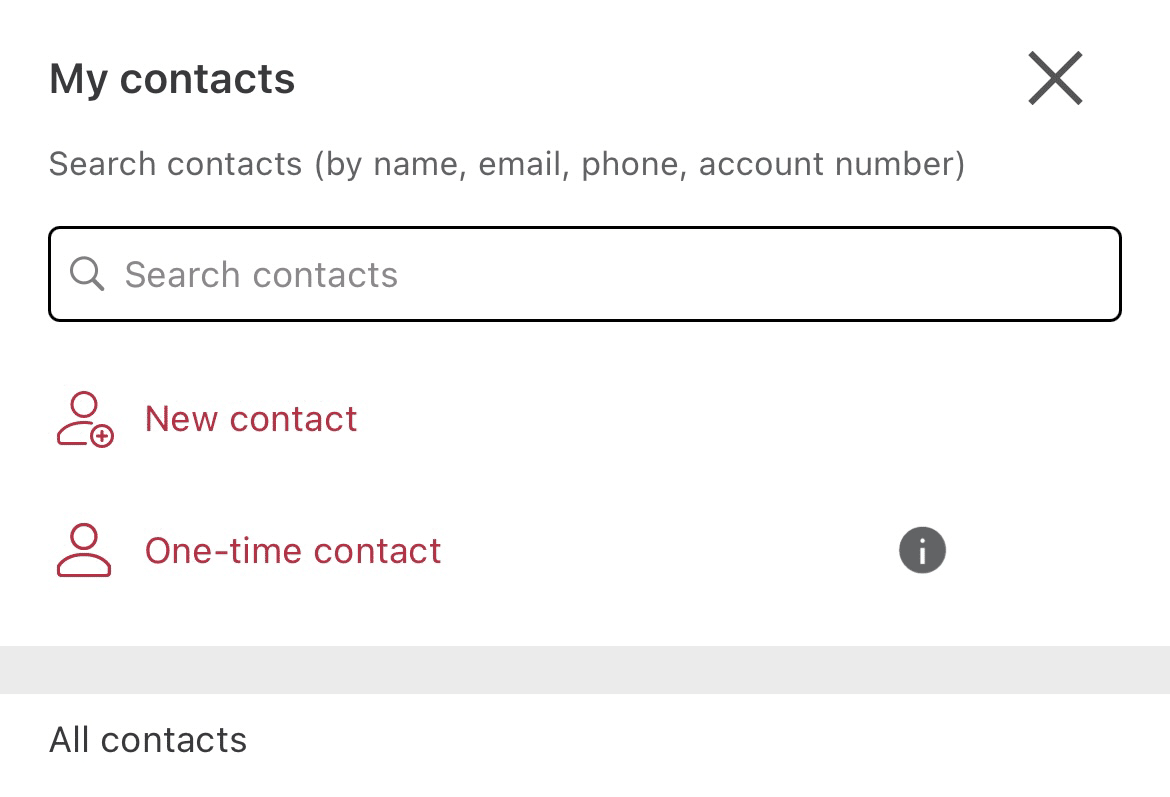Click the All contacts section header
The image size is (1170, 797).
click(148, 740)
